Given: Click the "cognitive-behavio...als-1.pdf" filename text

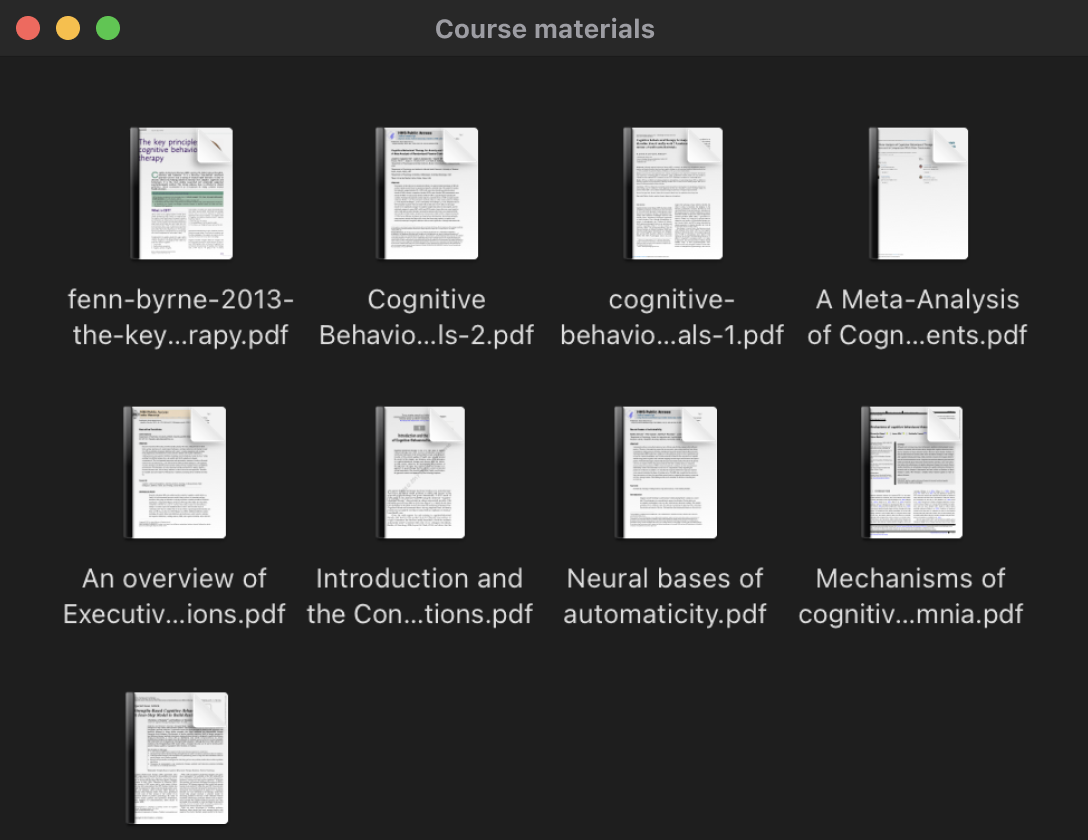Looking at the screenshot, I should point(671,317).
